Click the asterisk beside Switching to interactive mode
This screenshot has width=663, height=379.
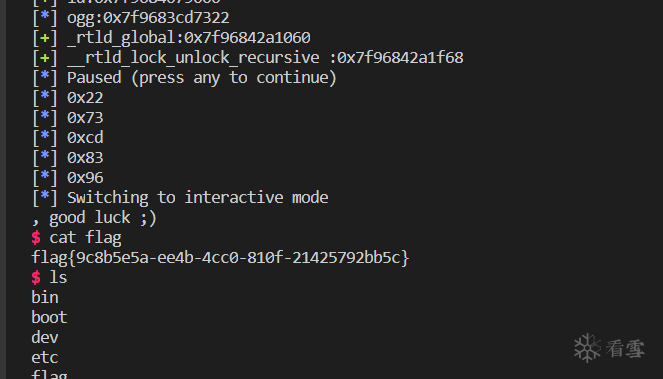[x=44, y=196]
